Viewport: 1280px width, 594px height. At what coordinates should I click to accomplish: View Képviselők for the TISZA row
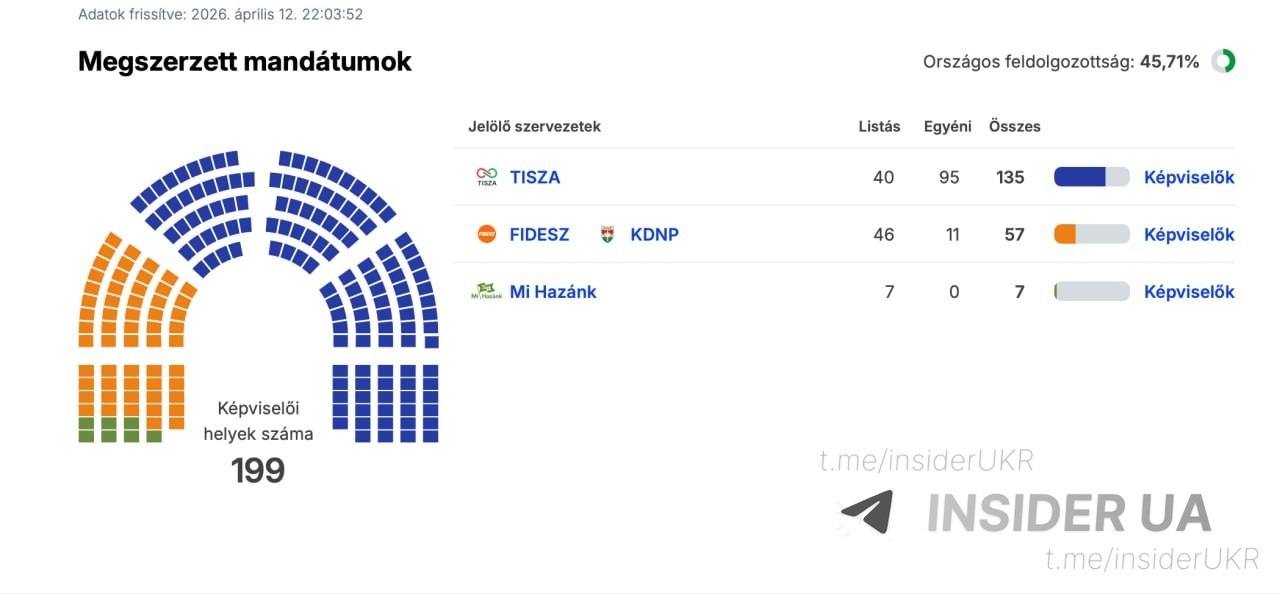[x=1189, y=178]
